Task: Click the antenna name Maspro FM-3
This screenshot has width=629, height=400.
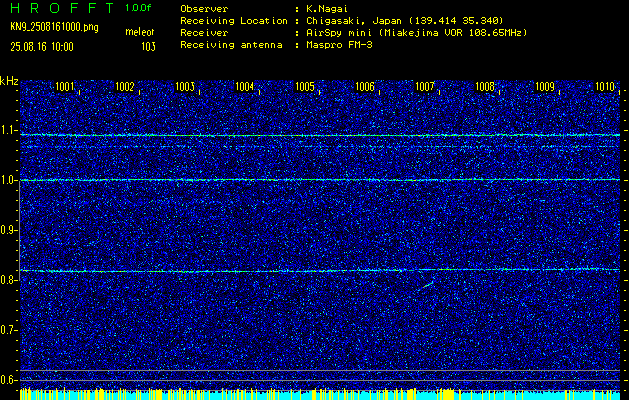Action: point(338,45)
